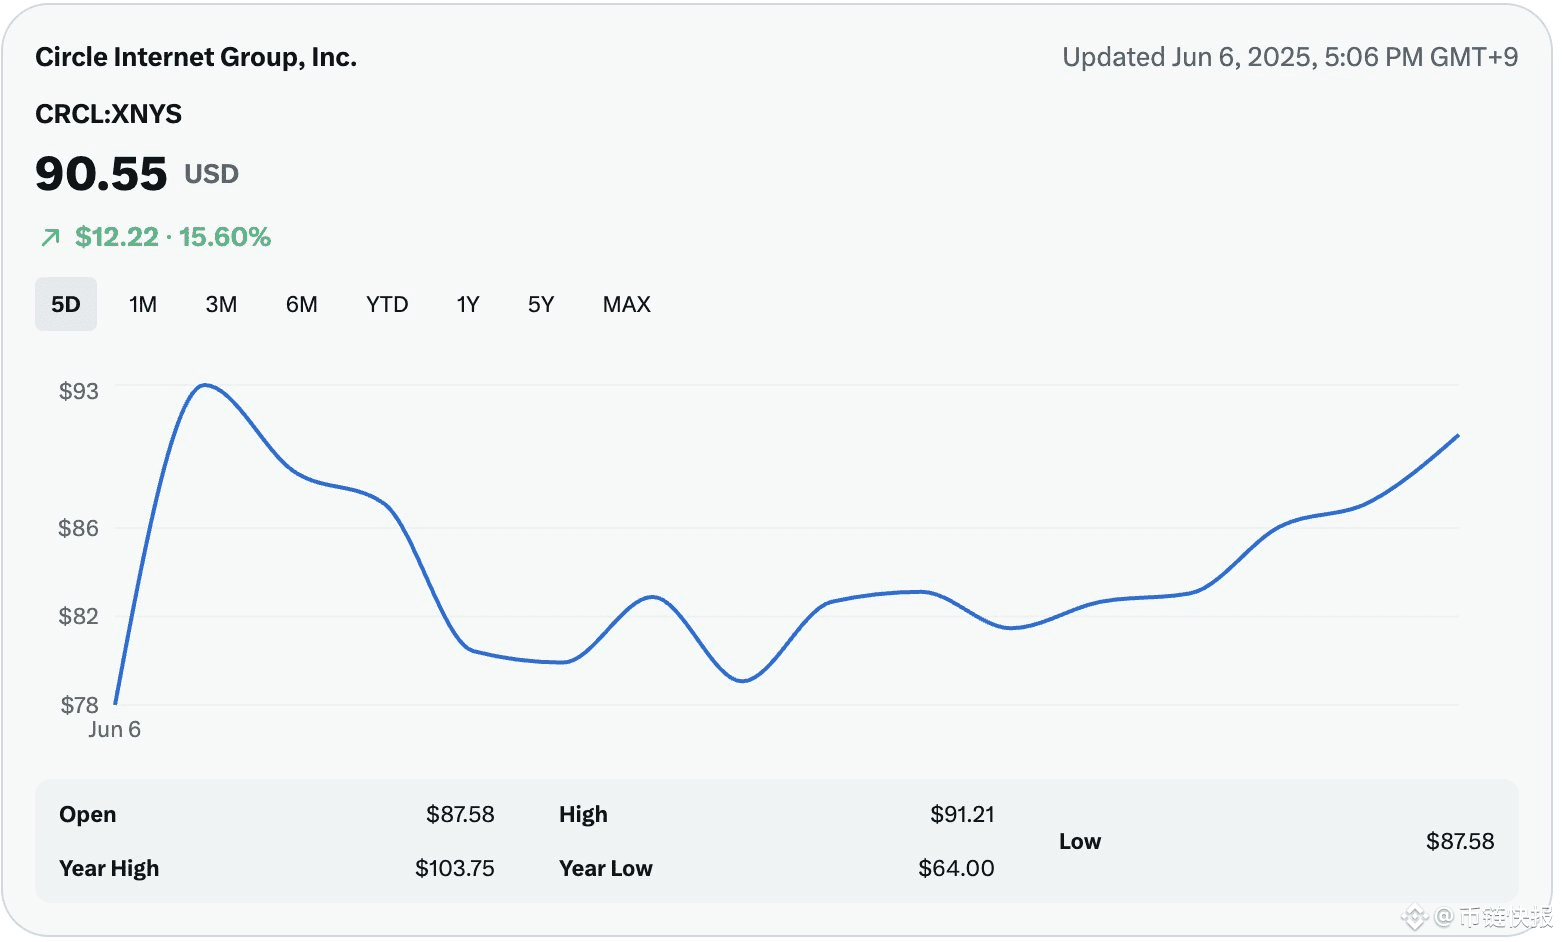Click the 币链快报 watermark logo icon
This screenshot has width=1562, height=942.
pos(1416,916)
